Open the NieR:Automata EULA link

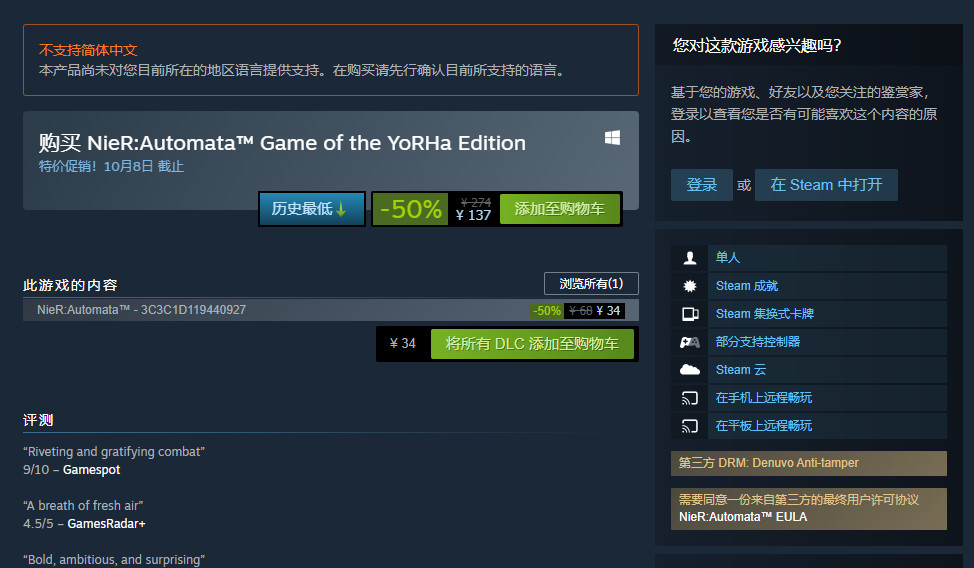point(743,517)
